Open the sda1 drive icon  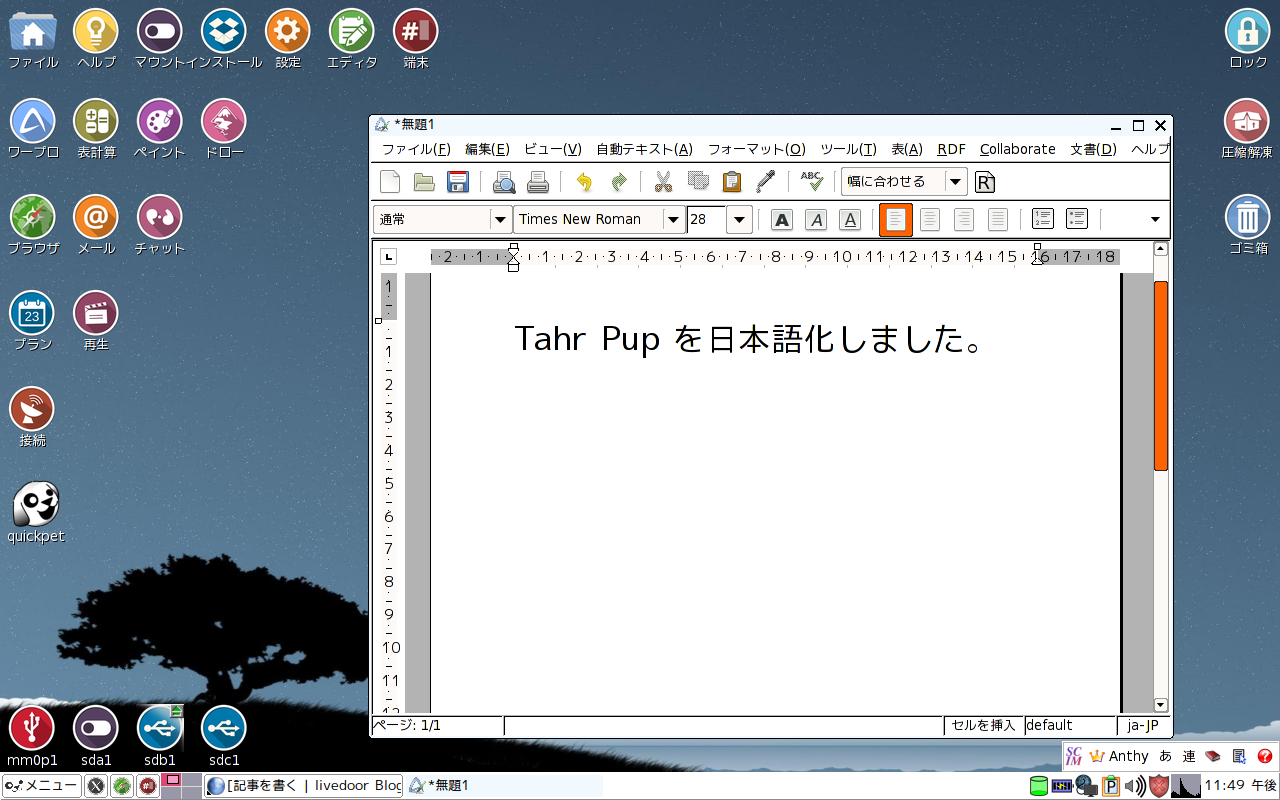tap(96, 737)
